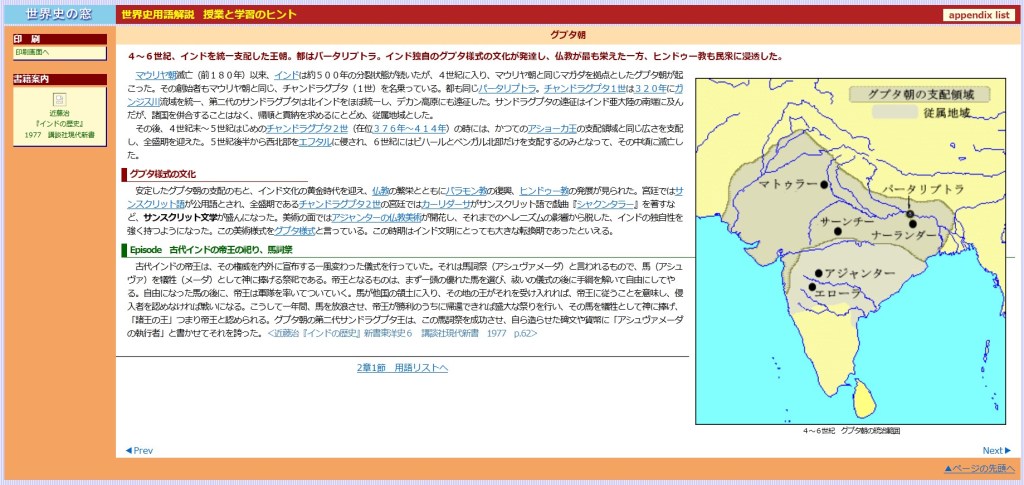Go to the Prev page
This screenshot has width=1024, height=485.
(x=139, y=450)
